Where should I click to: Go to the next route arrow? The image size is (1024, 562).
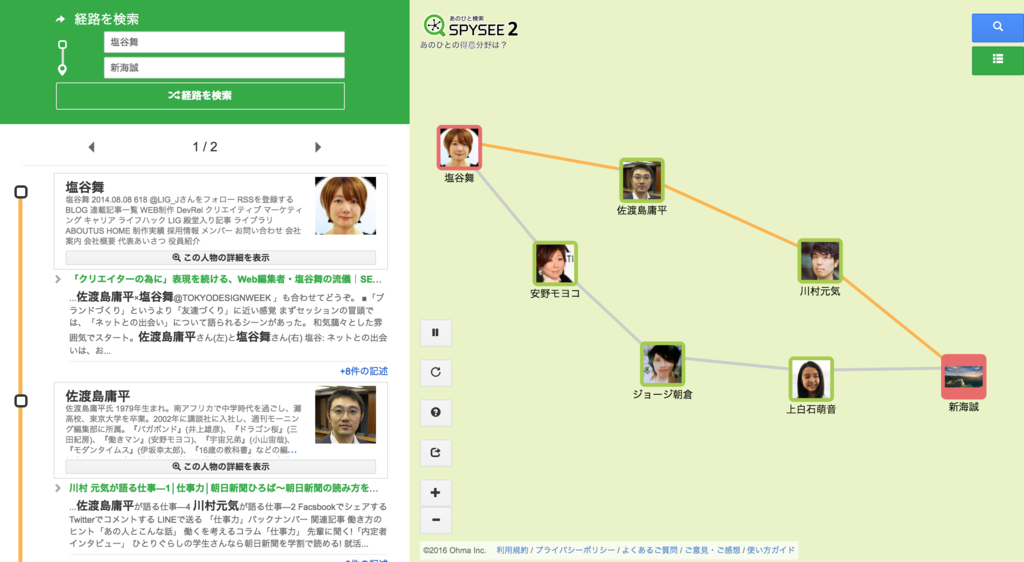pyautogui.click(x=318, y=147)
